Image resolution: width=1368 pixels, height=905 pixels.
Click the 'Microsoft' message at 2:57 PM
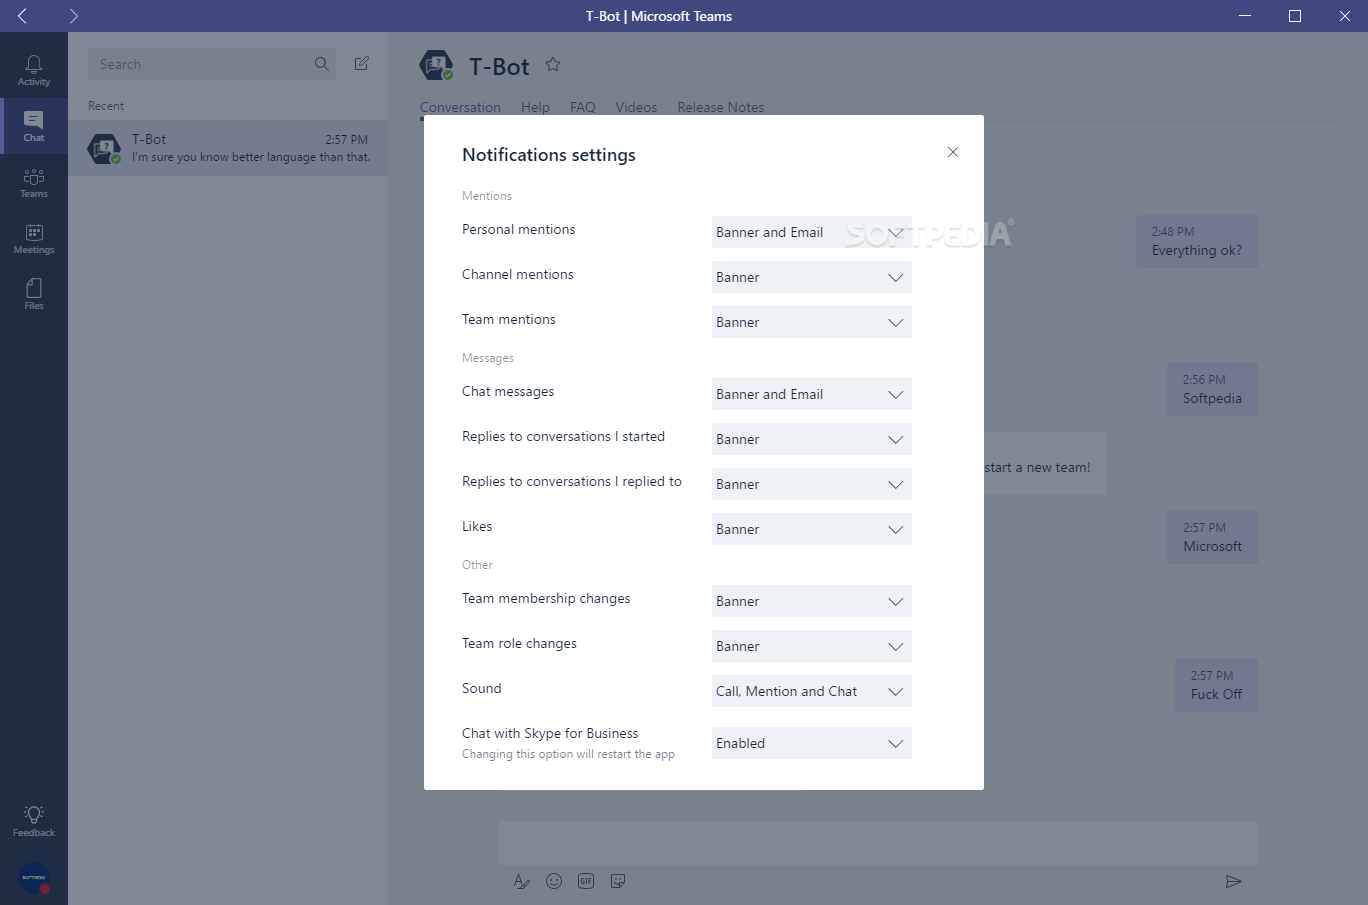pos(1212,538)
